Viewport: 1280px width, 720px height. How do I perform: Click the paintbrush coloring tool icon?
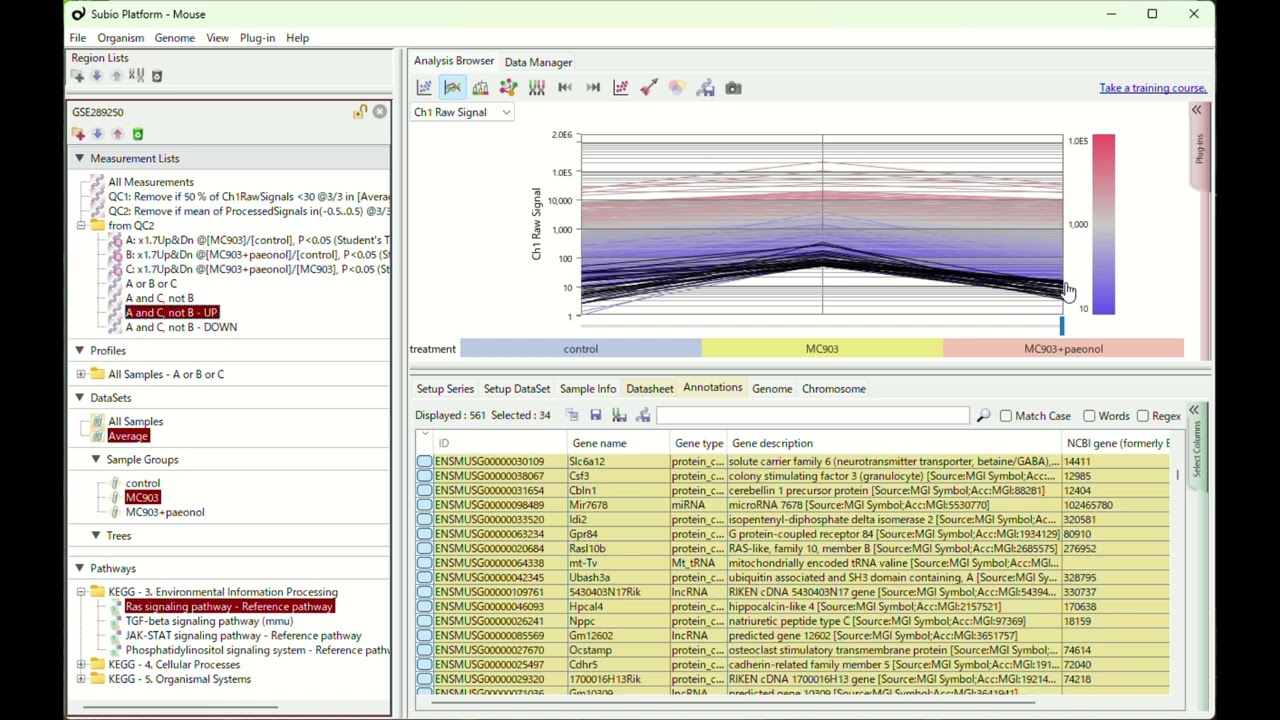[x=649, y=88]
